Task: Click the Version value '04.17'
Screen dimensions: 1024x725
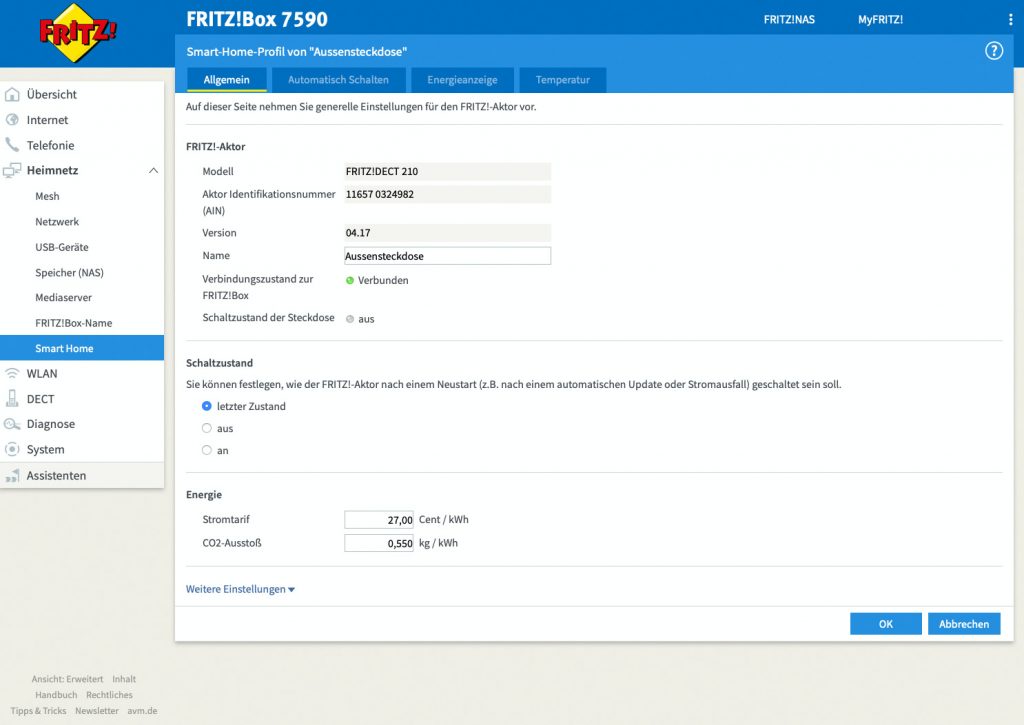Action: 447,233
